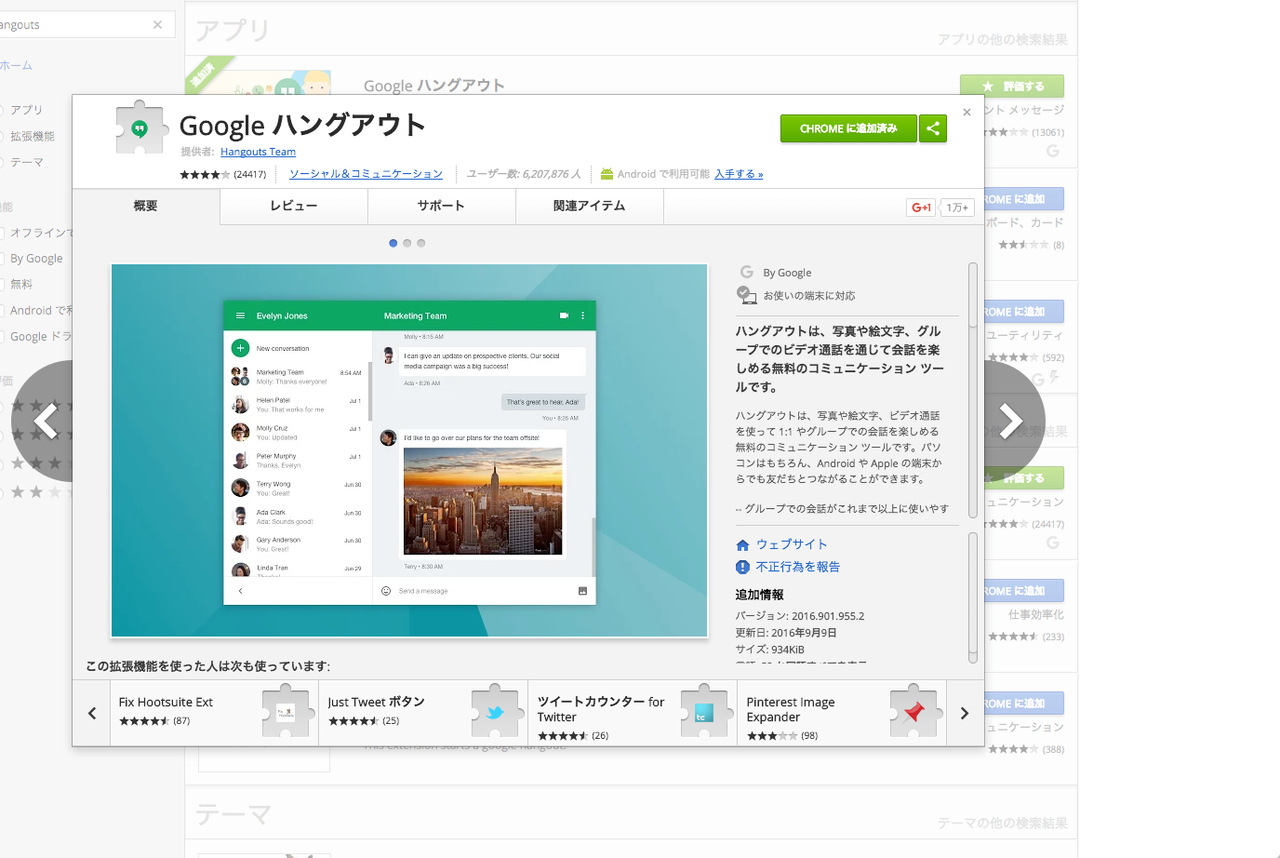Viewport: 1280px width, 858px height.
Task: Click the device compatibility icon beside お使いの端末に対応
Action: tap(747, 295)
